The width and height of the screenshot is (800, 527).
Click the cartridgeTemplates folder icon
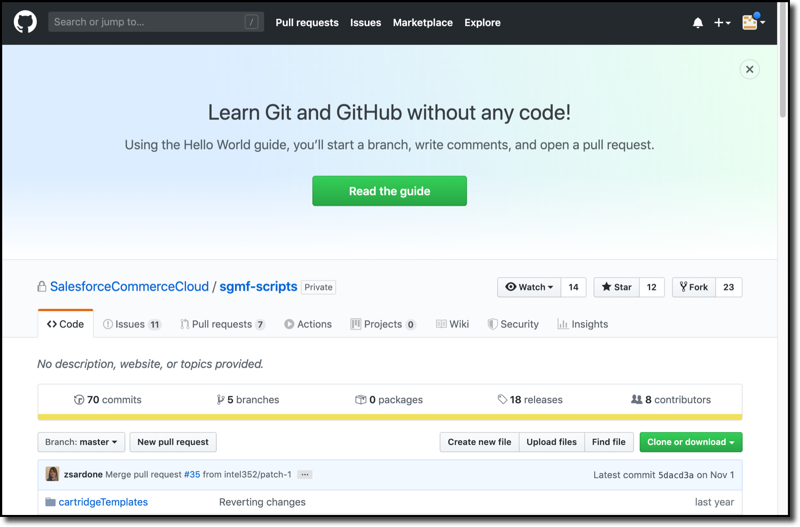click(50, 502)
